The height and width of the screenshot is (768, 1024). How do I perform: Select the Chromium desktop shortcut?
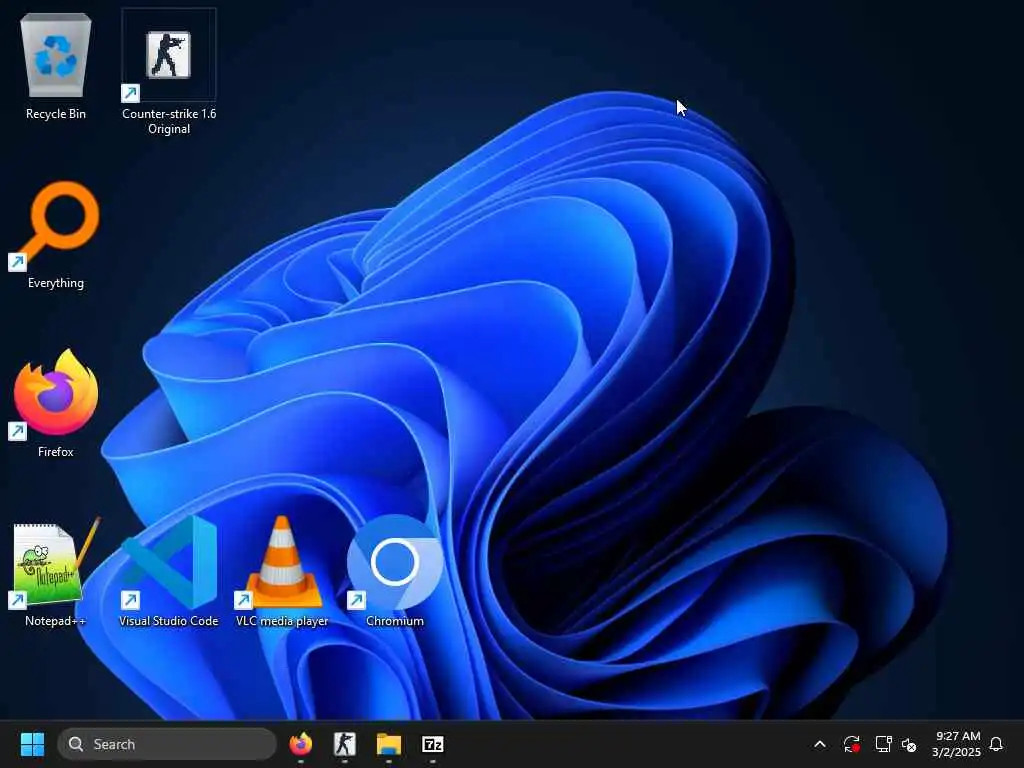point(394,563)
